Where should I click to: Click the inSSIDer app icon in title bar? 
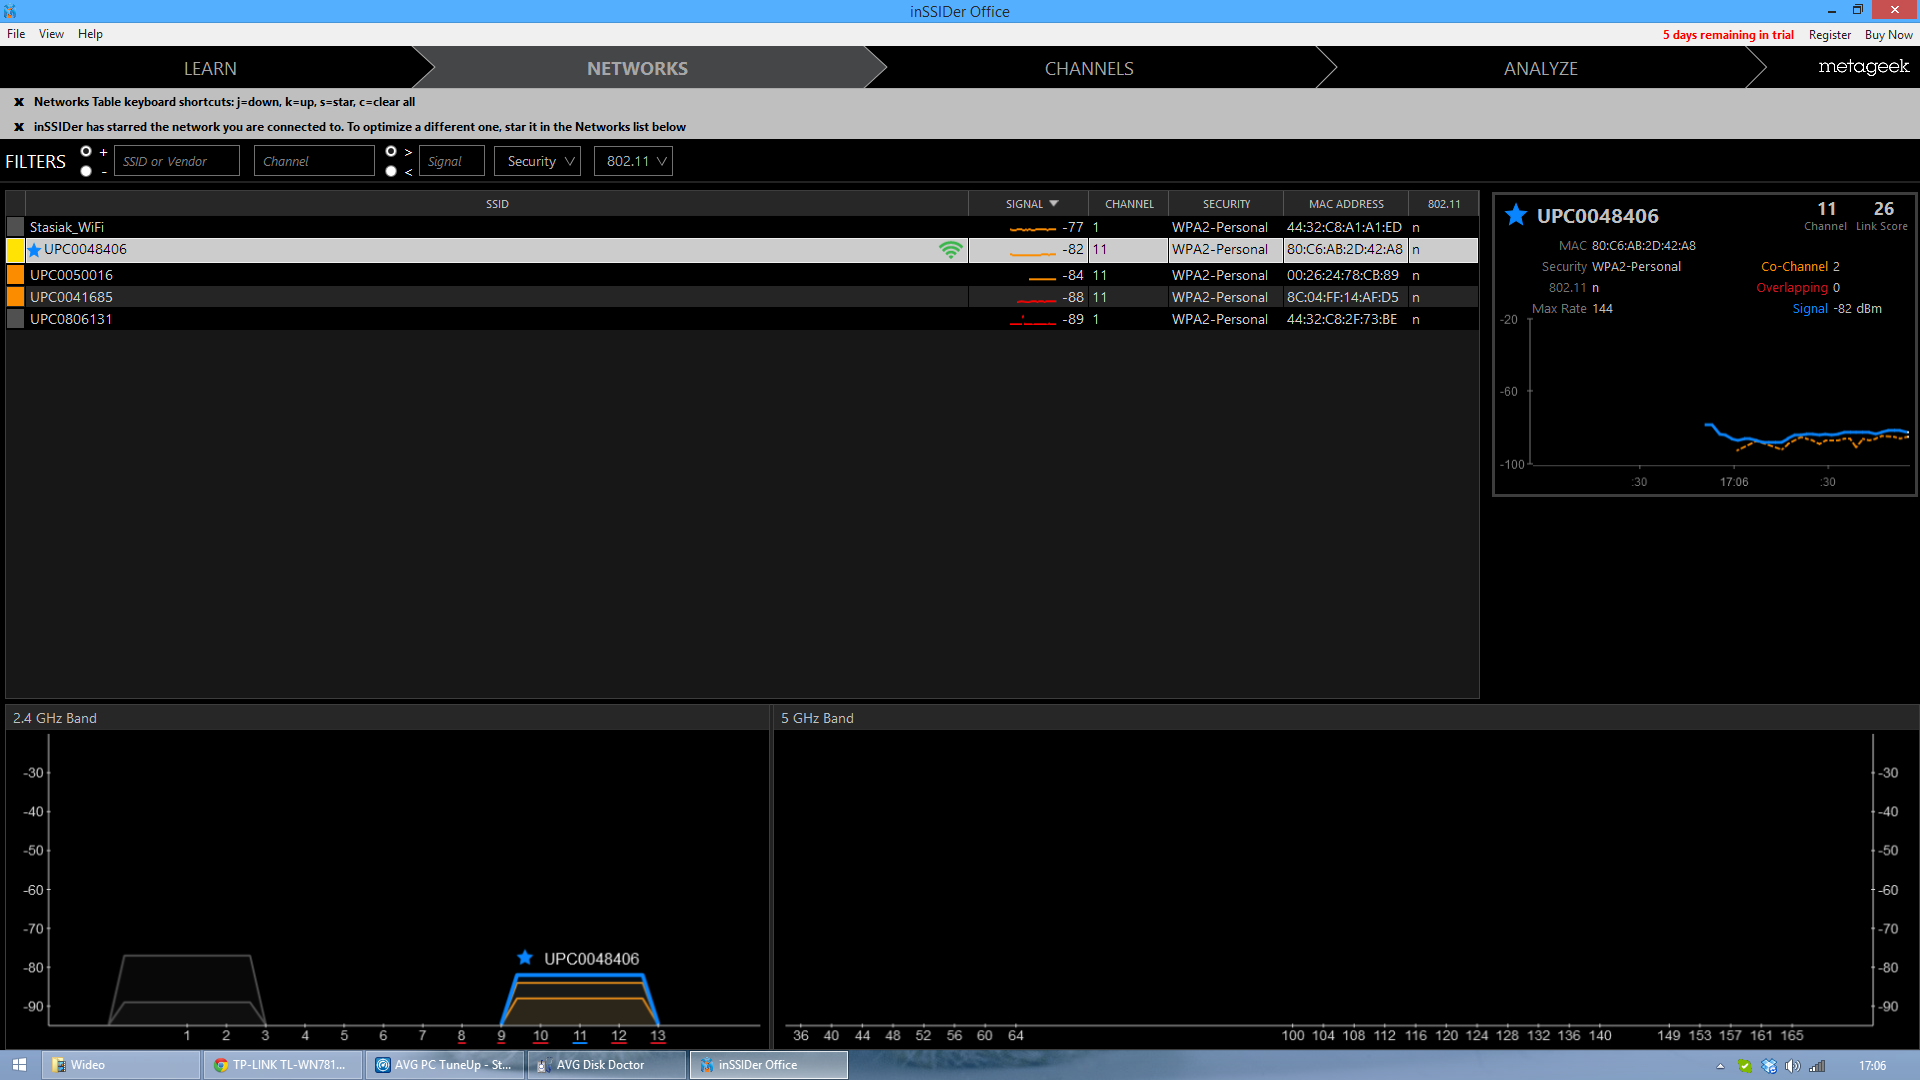click(x=10, y=11)
